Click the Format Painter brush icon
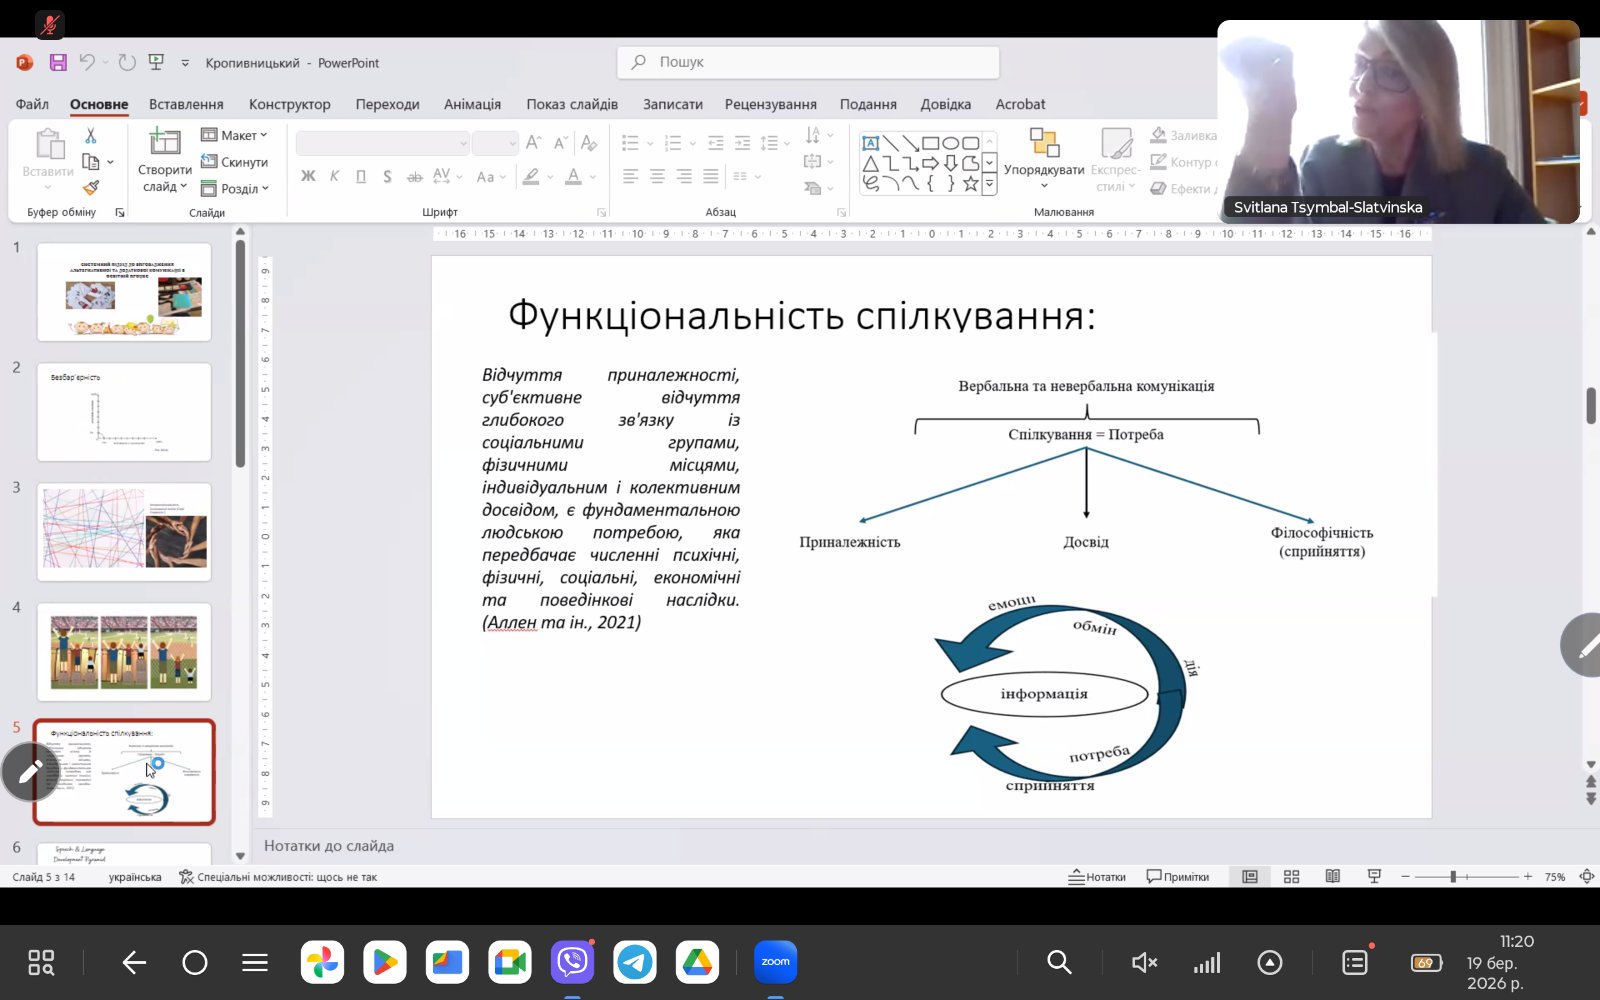Screen dimensions: 1600x1000 click(91, 187)
